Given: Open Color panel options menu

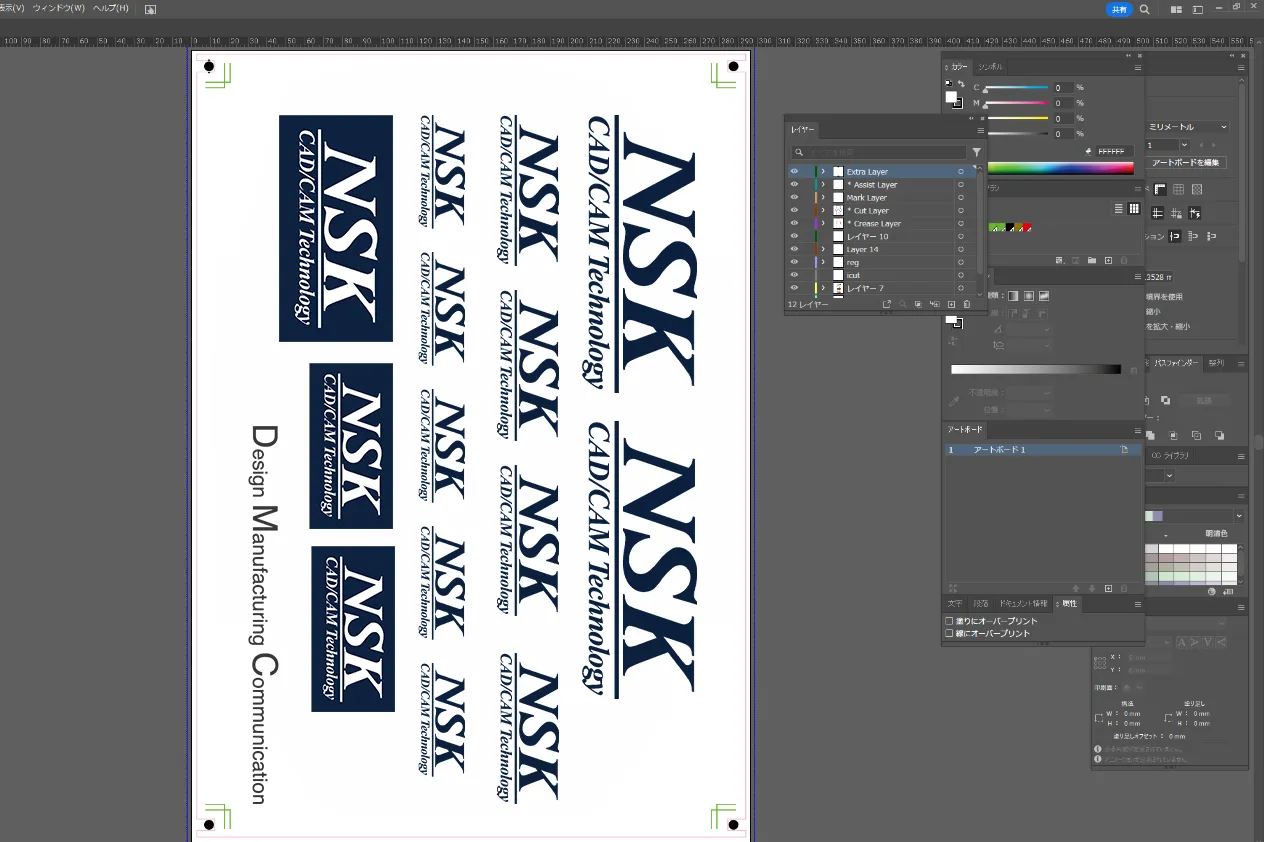Looking at the screenshot, I should [x=1138, y=68].
